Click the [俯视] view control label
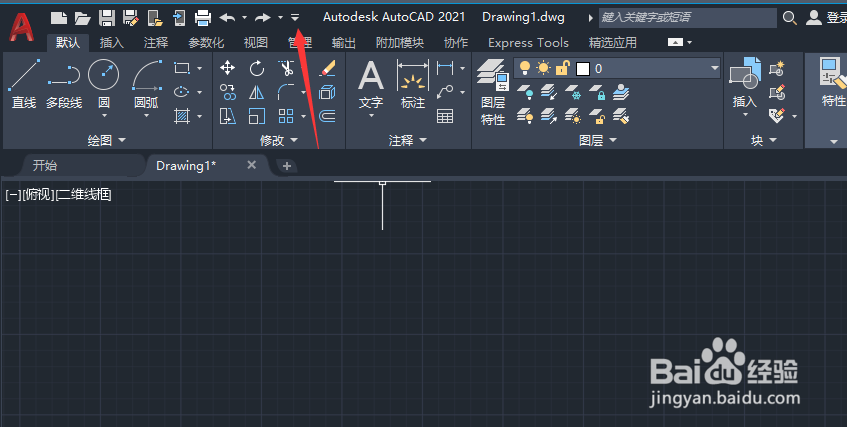Viewport: 847px width, 427px height. click(38, 195)
